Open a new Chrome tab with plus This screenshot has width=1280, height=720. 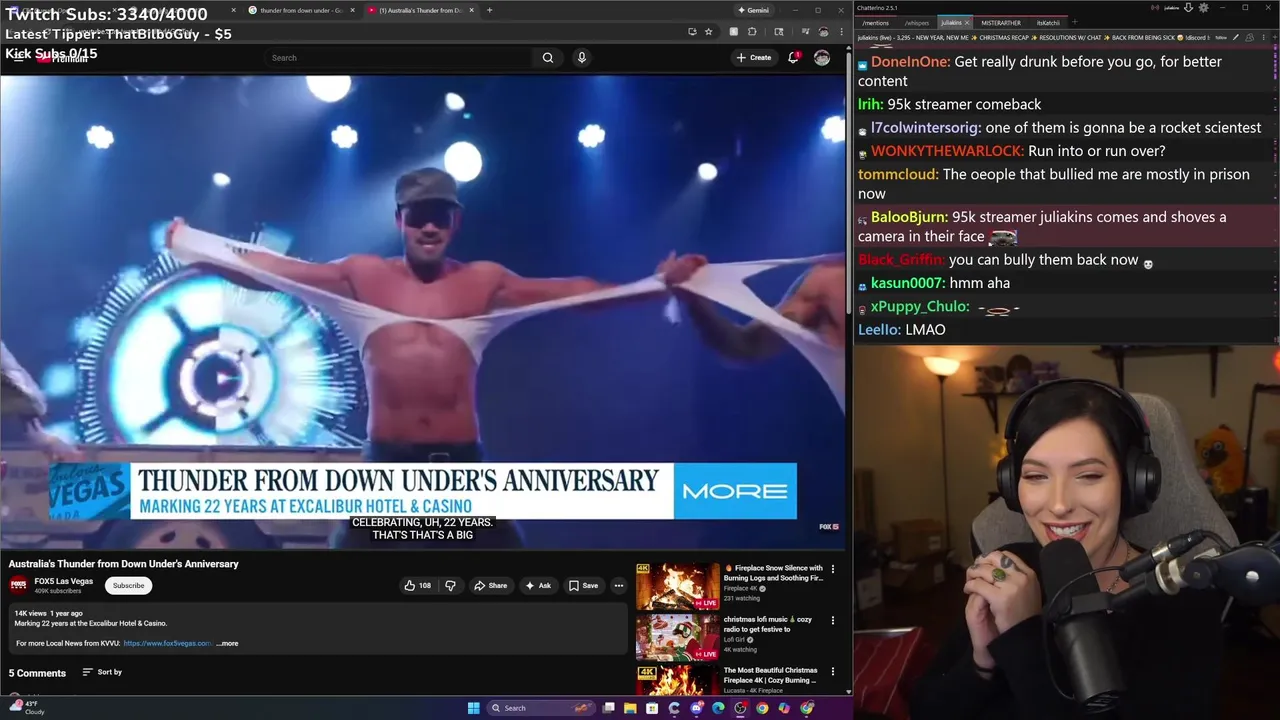[489, 10]
